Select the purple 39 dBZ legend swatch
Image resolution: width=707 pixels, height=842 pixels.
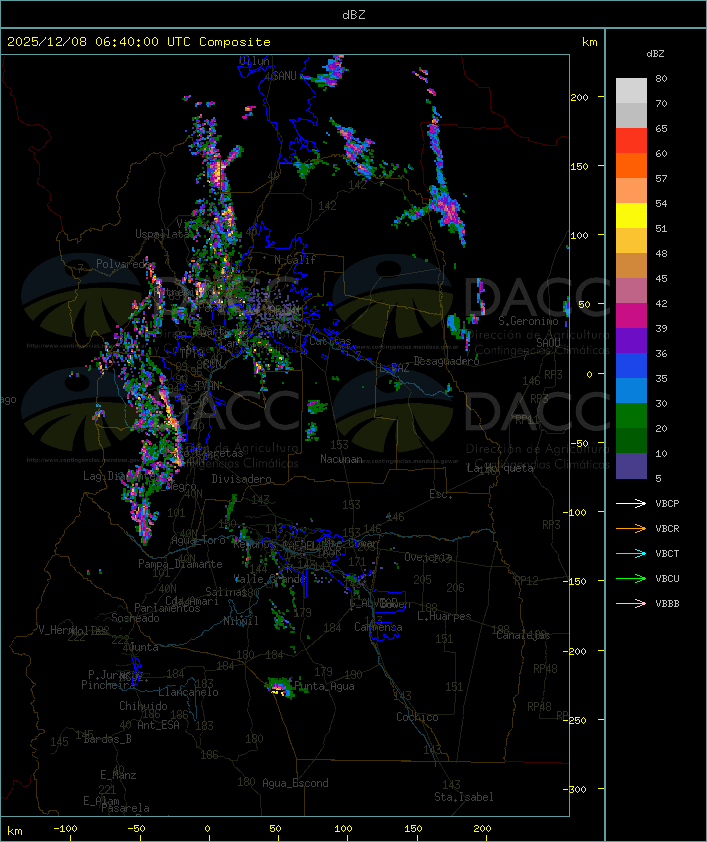(631, 340)
